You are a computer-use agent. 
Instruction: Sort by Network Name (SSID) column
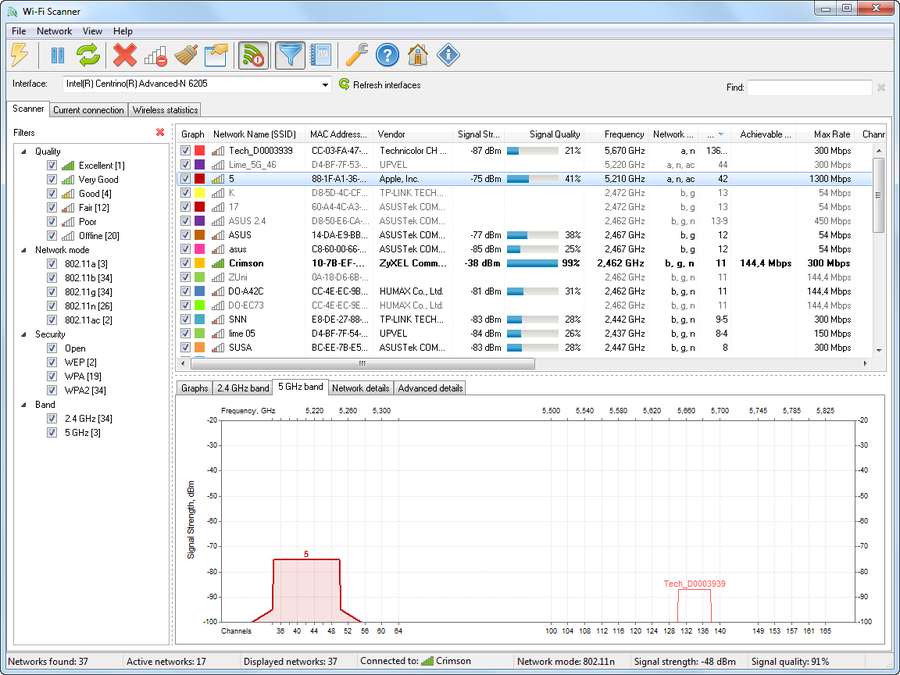(x=256, y=134)
